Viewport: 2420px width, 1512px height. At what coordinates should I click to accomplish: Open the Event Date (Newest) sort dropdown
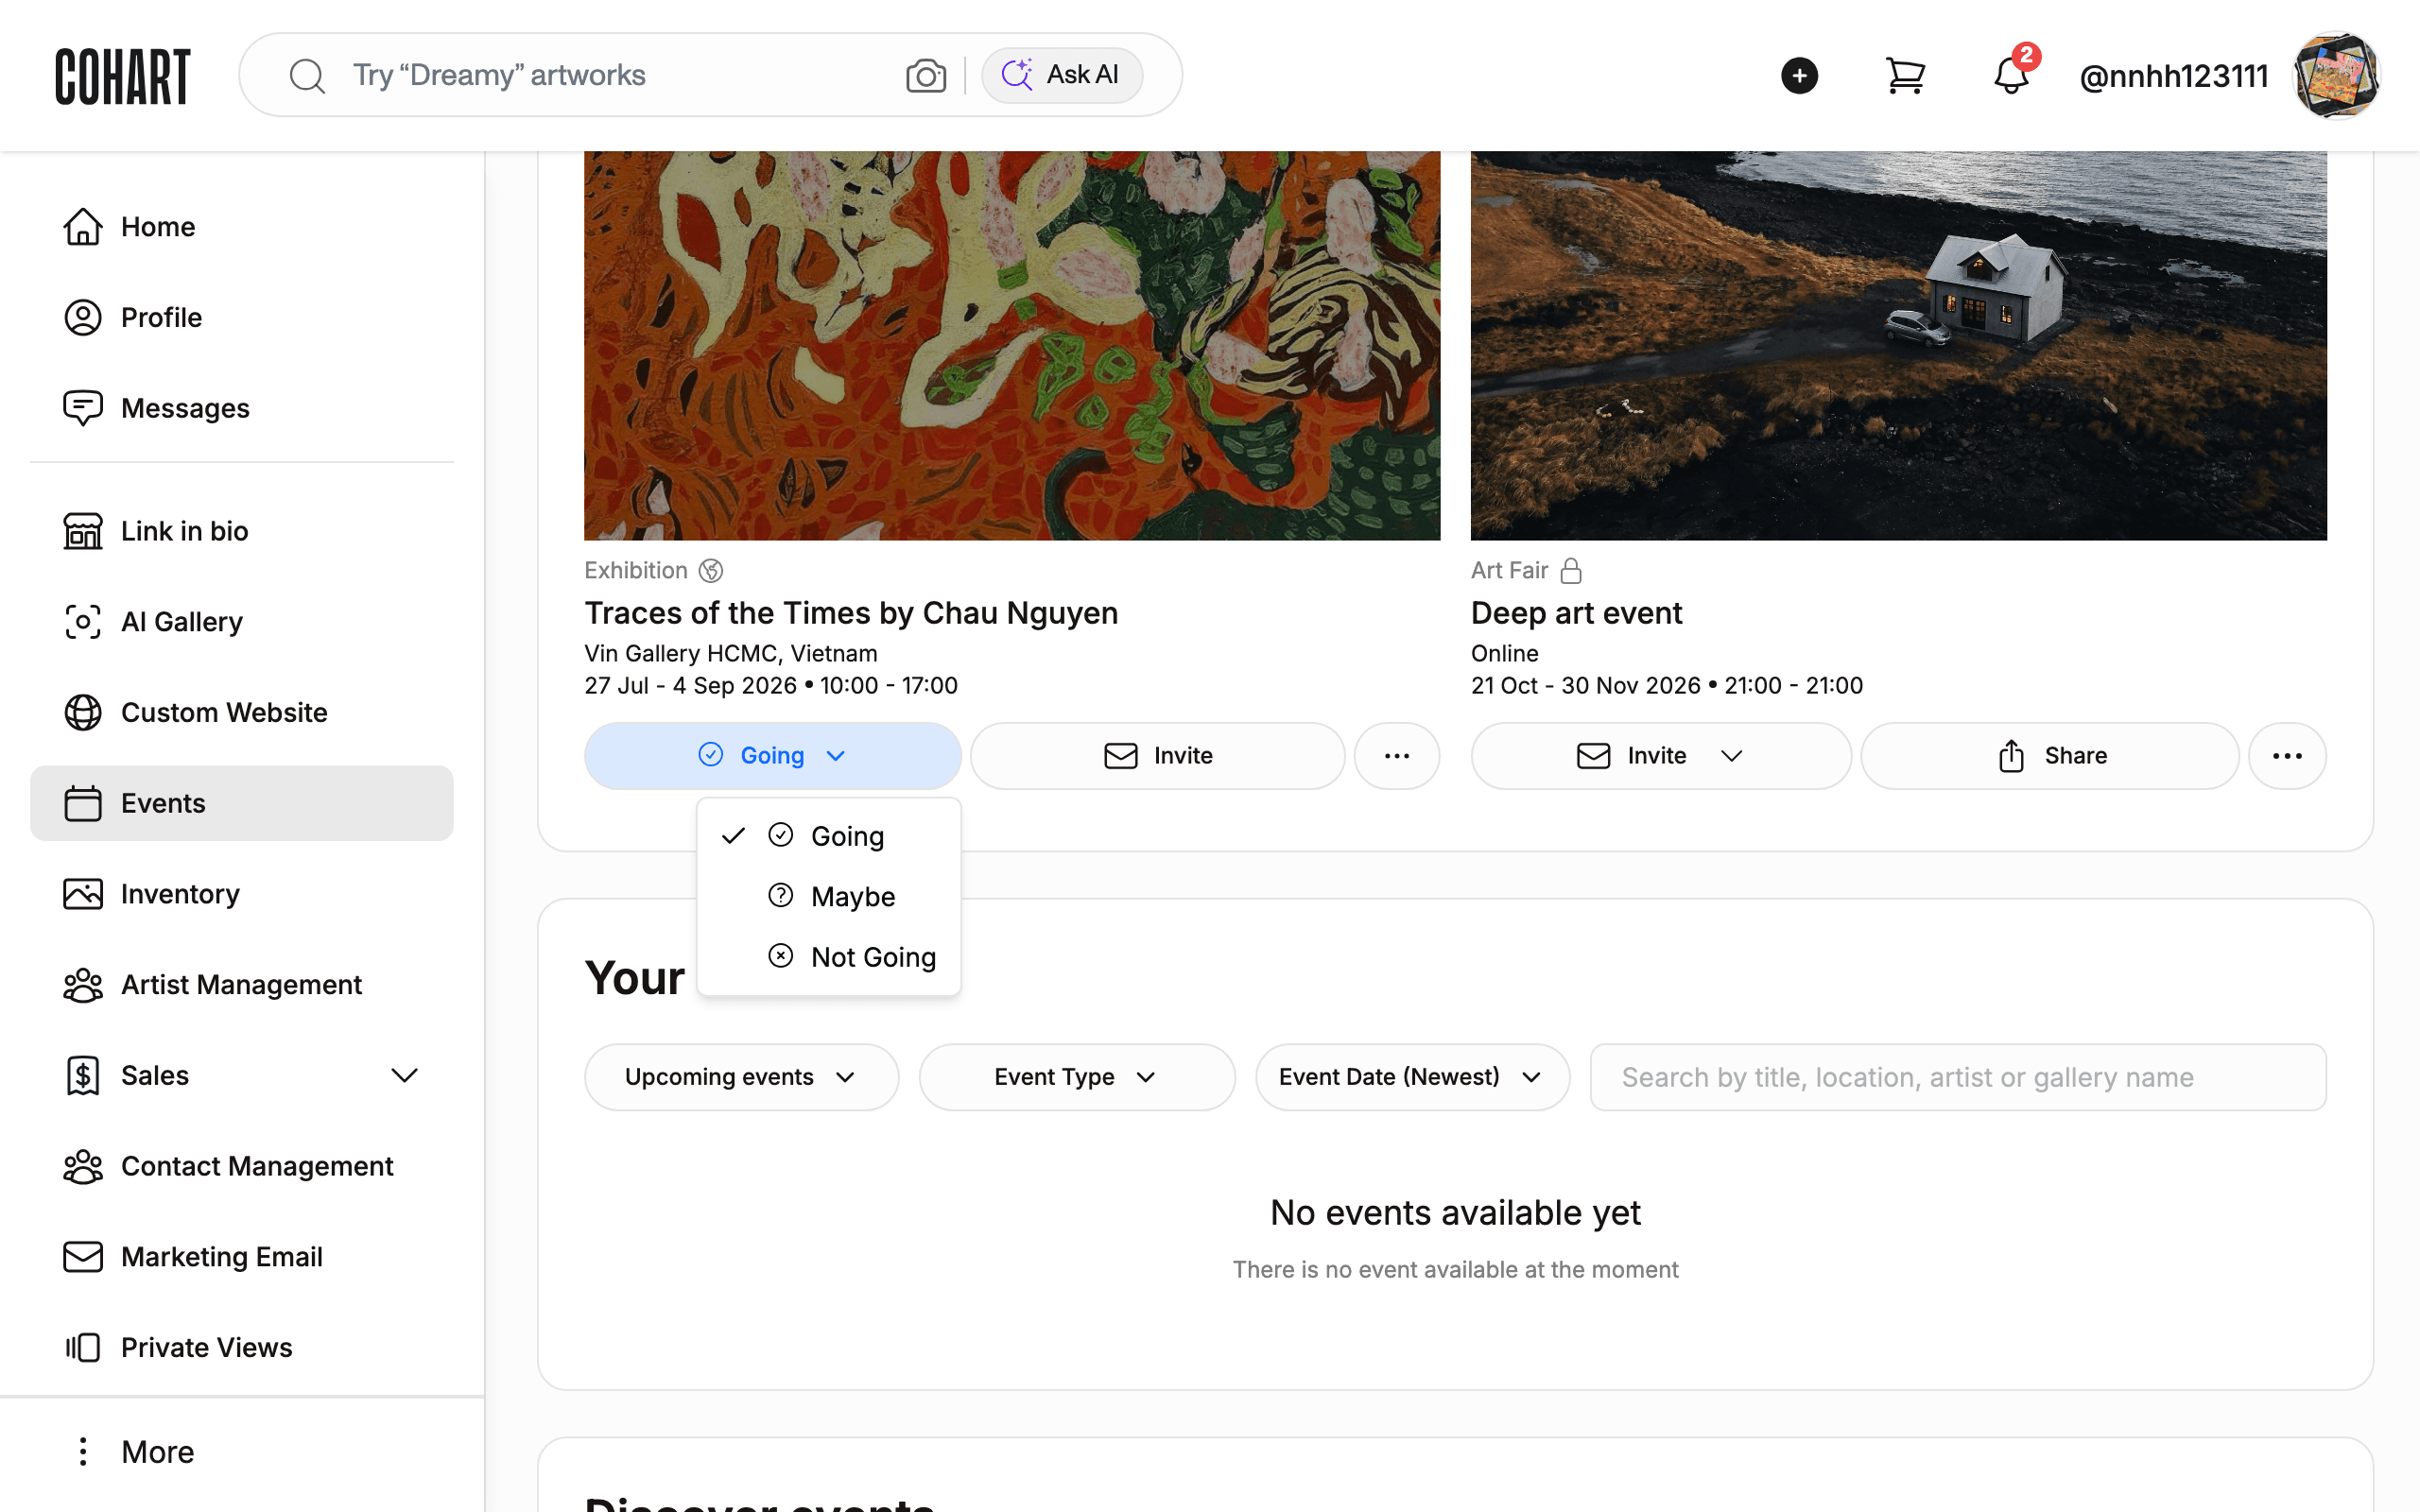pyautogui.click(x=1412, y=1077)
